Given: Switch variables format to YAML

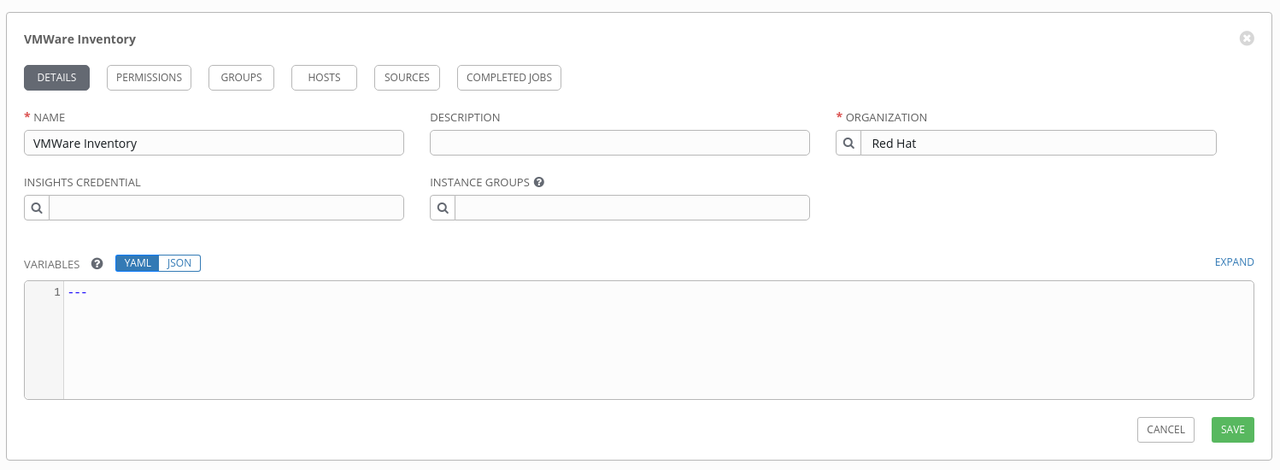Looking at the screenshot, I should tap(137, 263).
